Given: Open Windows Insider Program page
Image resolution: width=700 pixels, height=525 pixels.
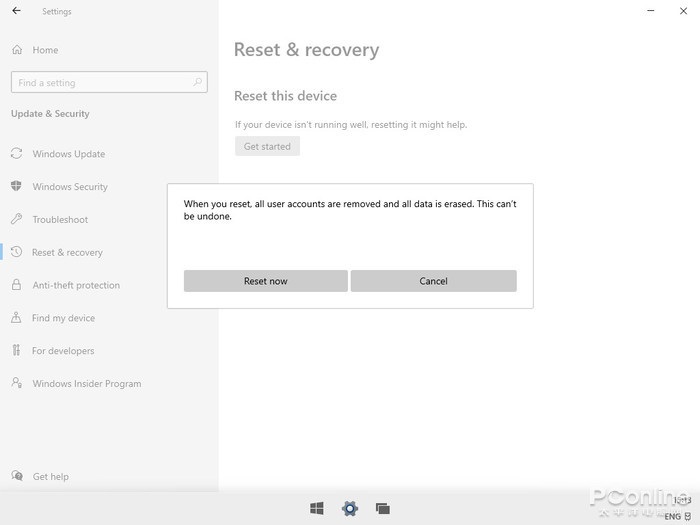Looking at the screenshot, I should click(87, 383).
